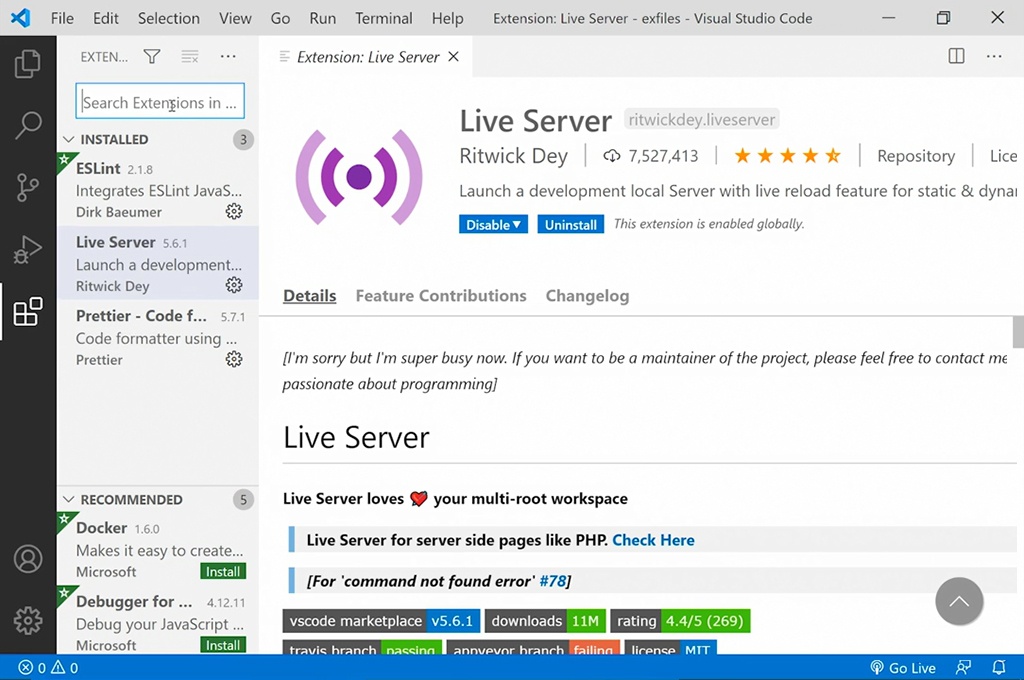Clear extensions search results icon
The height and width of the screenshot is (680, 1024).
[x=190, y=57]
